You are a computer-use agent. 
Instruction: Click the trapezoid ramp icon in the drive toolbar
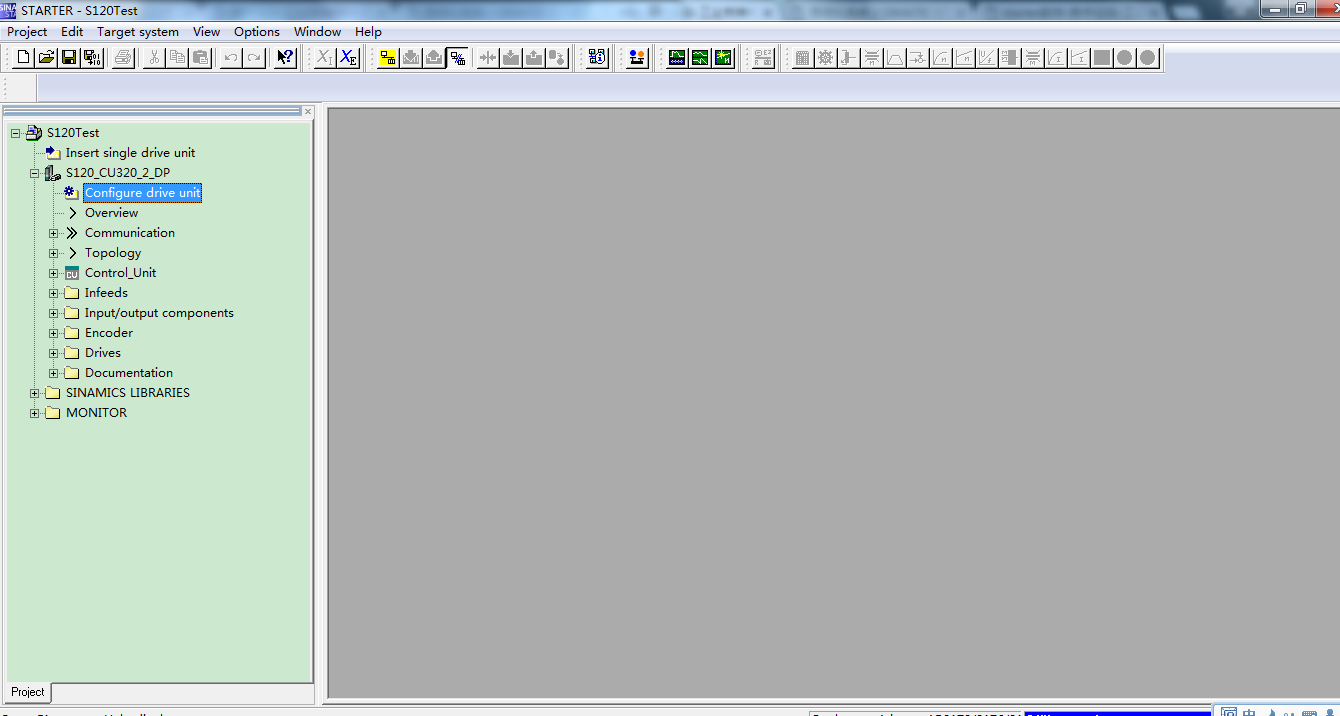(x=894, y=58)
